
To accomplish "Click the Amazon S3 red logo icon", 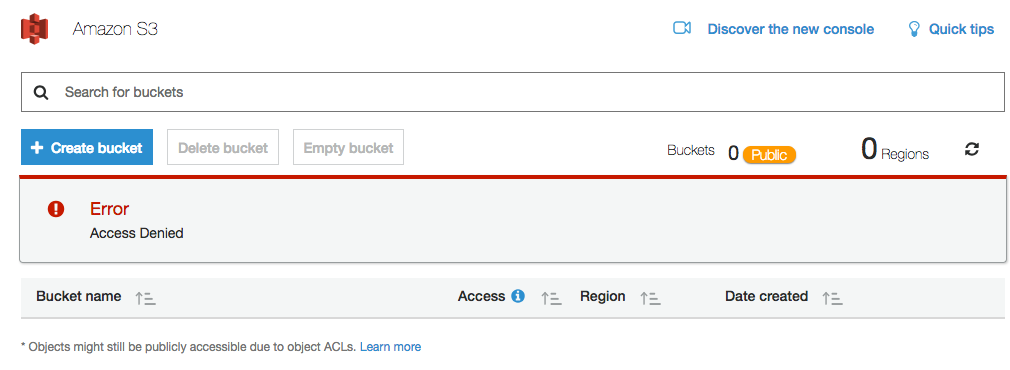I will click(x=35, y=30).
